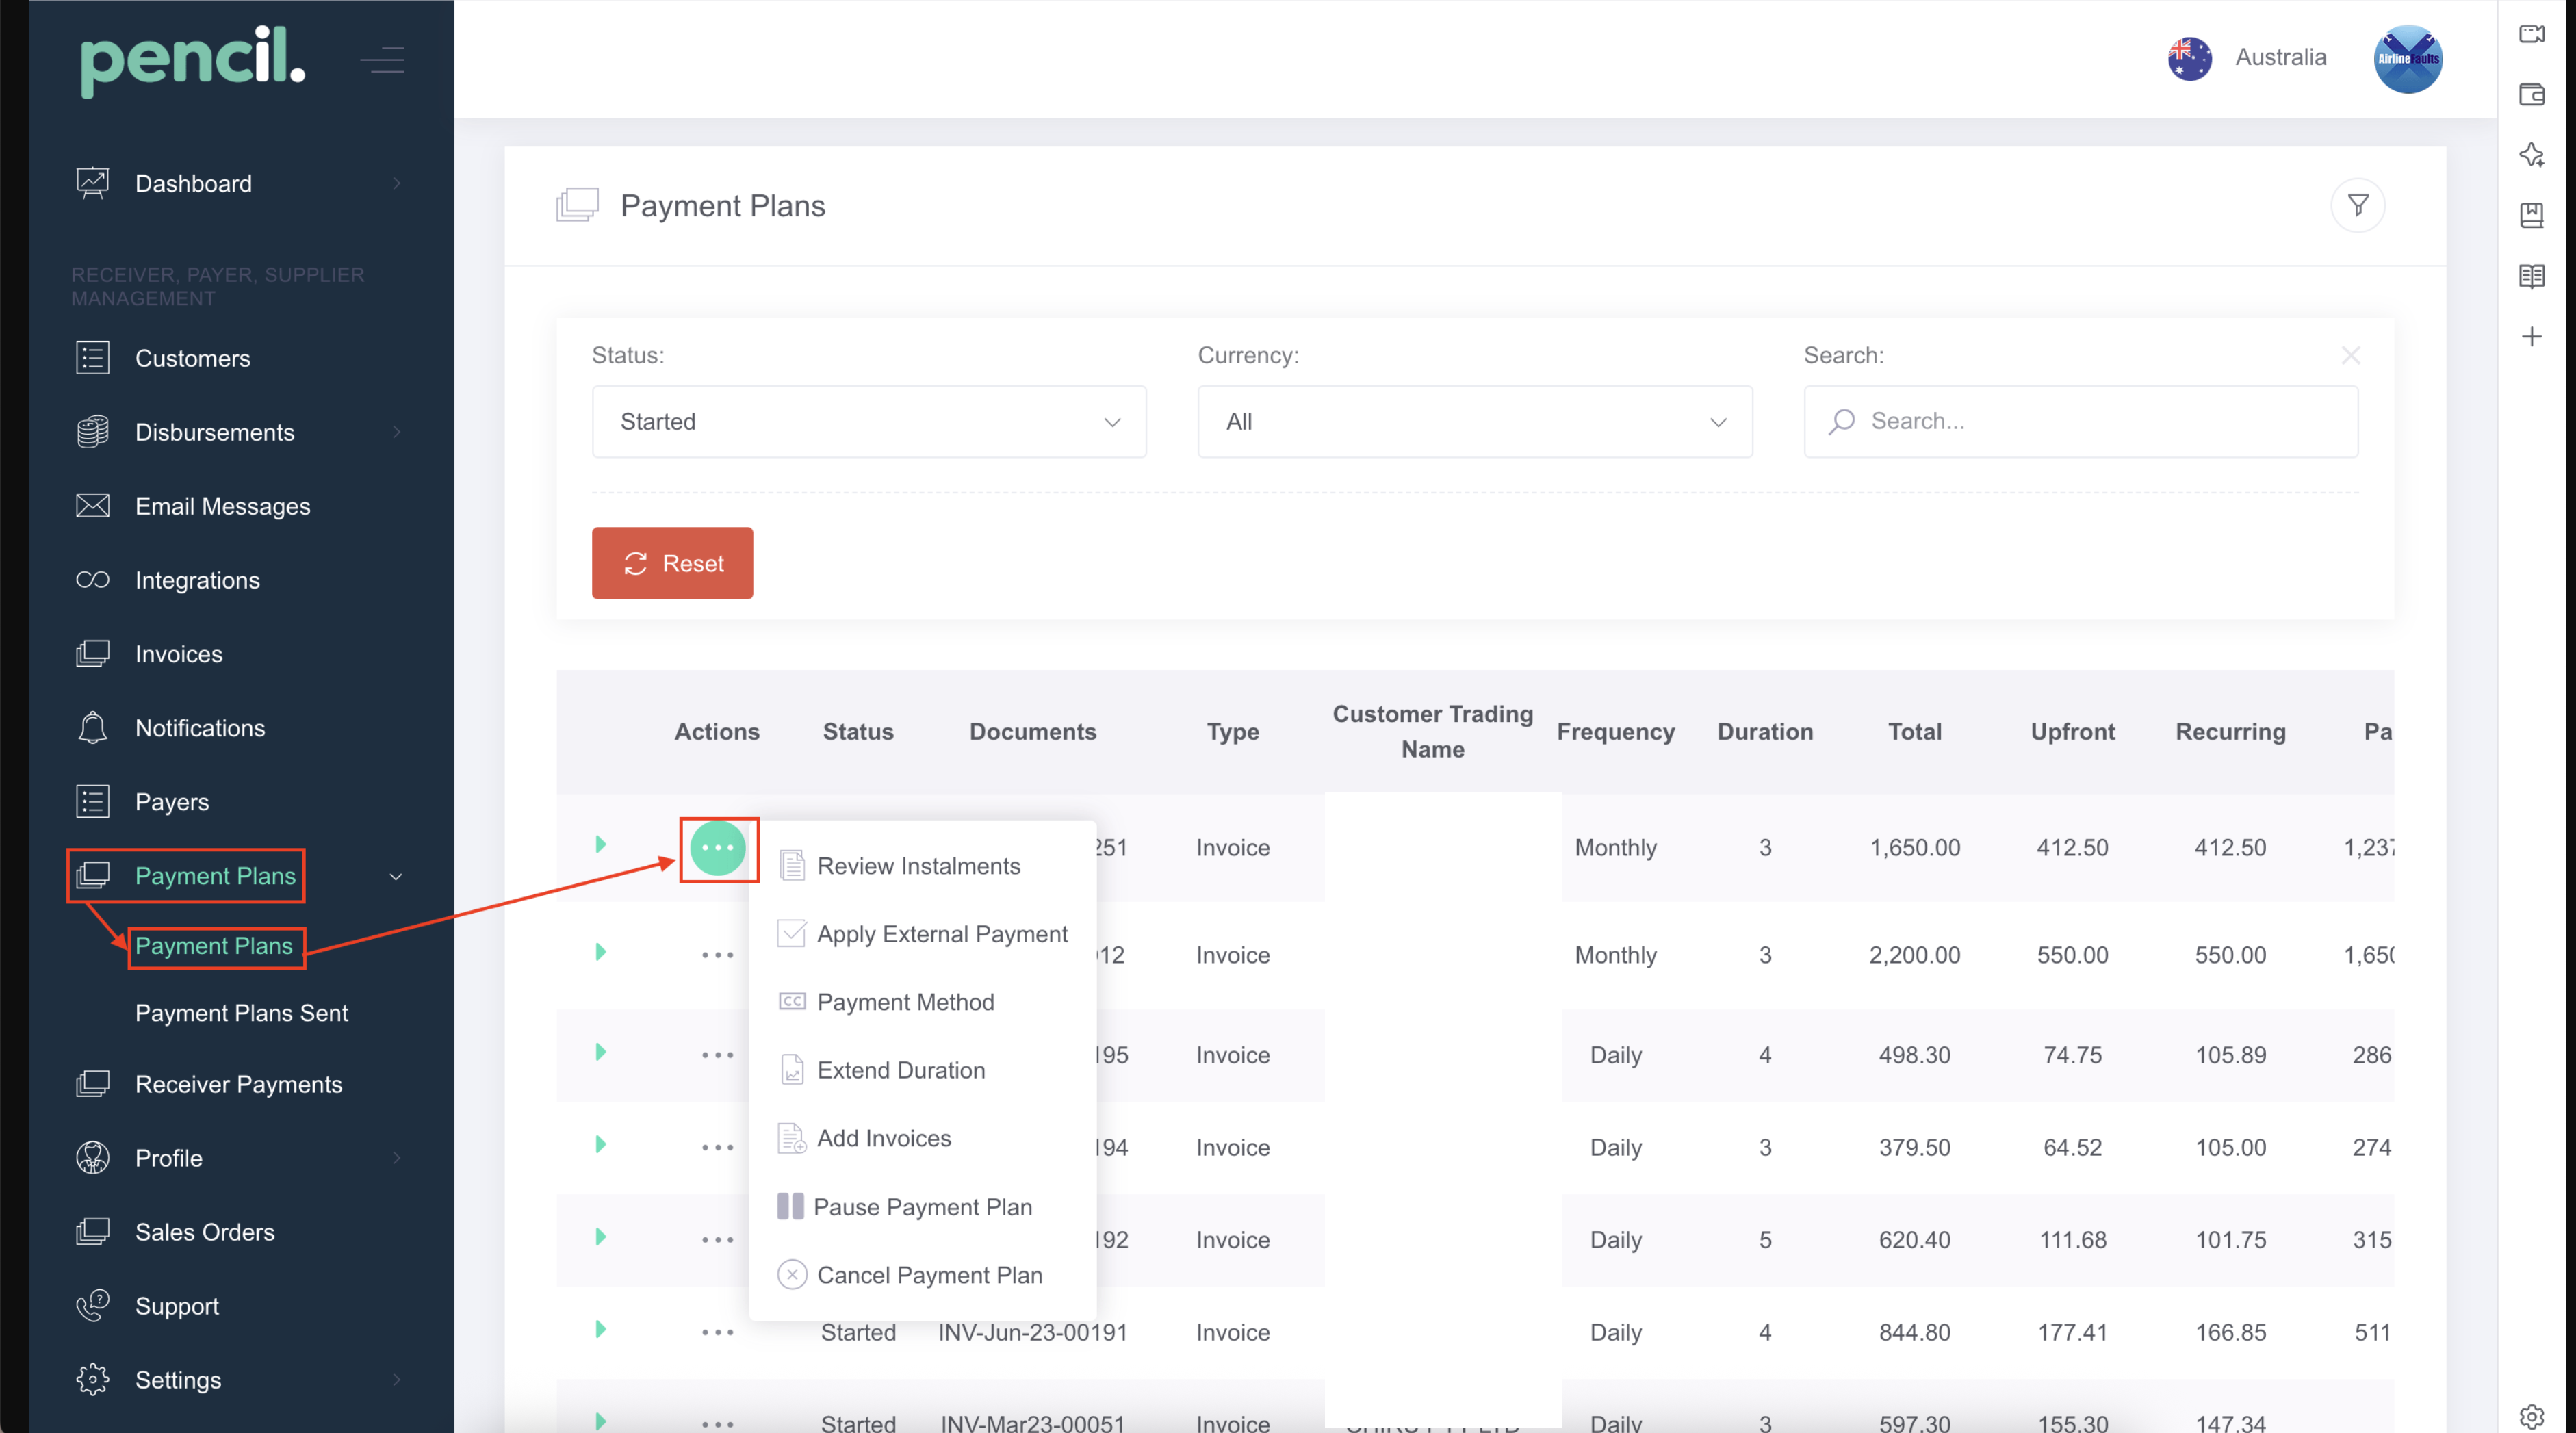
Task: Click the Sales Orders icon
Action: click(x=92, y=1232)
